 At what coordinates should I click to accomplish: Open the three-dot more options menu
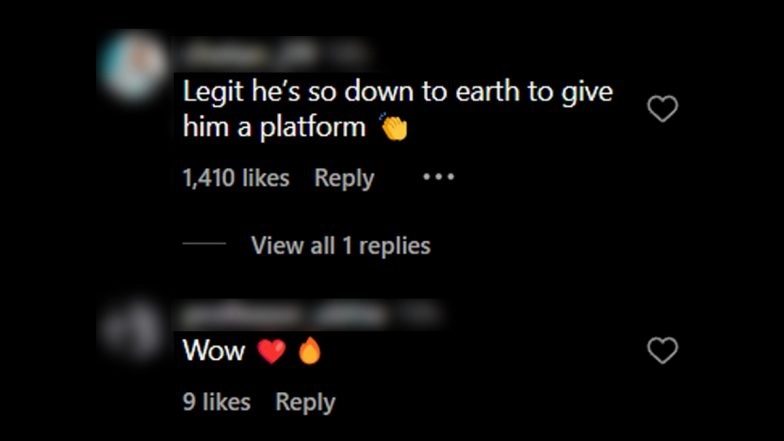(x=438, y=176)
